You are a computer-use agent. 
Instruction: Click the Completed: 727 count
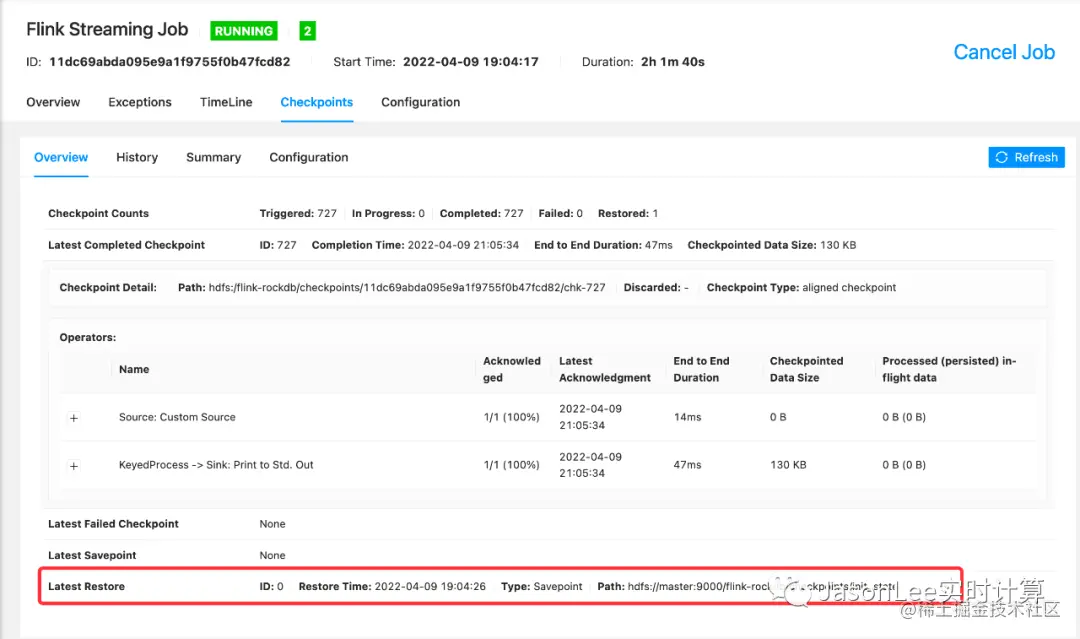point(481,213)
